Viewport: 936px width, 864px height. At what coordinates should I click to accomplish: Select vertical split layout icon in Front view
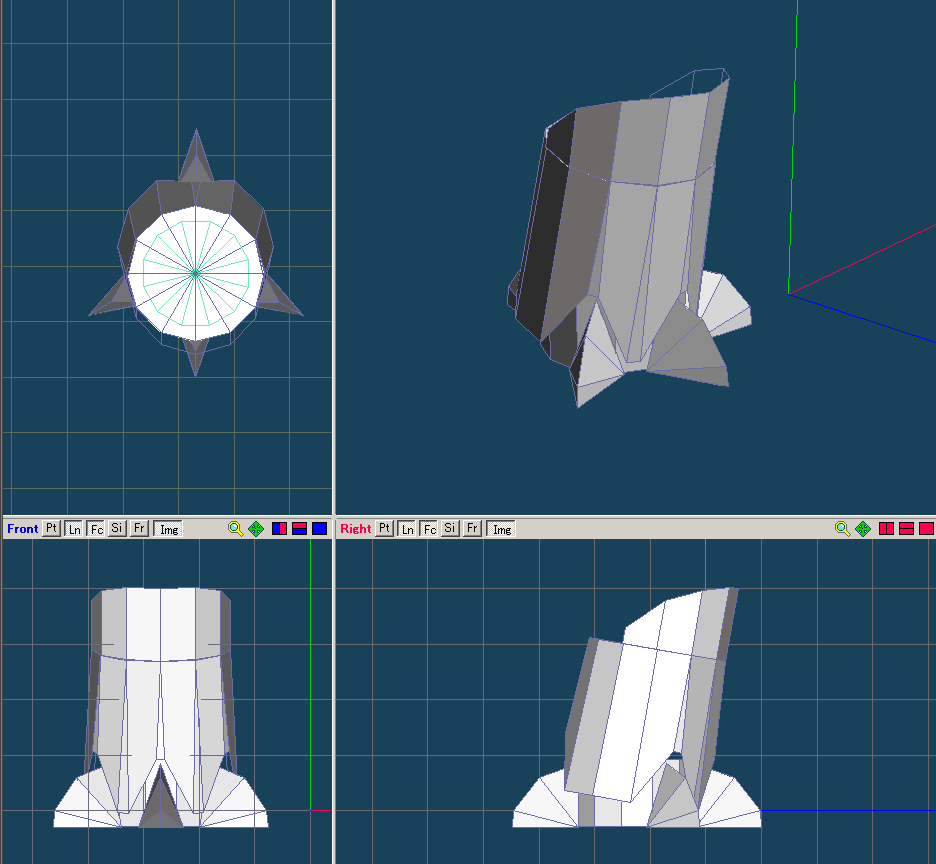pyautogui.click(x=280, y=528)
